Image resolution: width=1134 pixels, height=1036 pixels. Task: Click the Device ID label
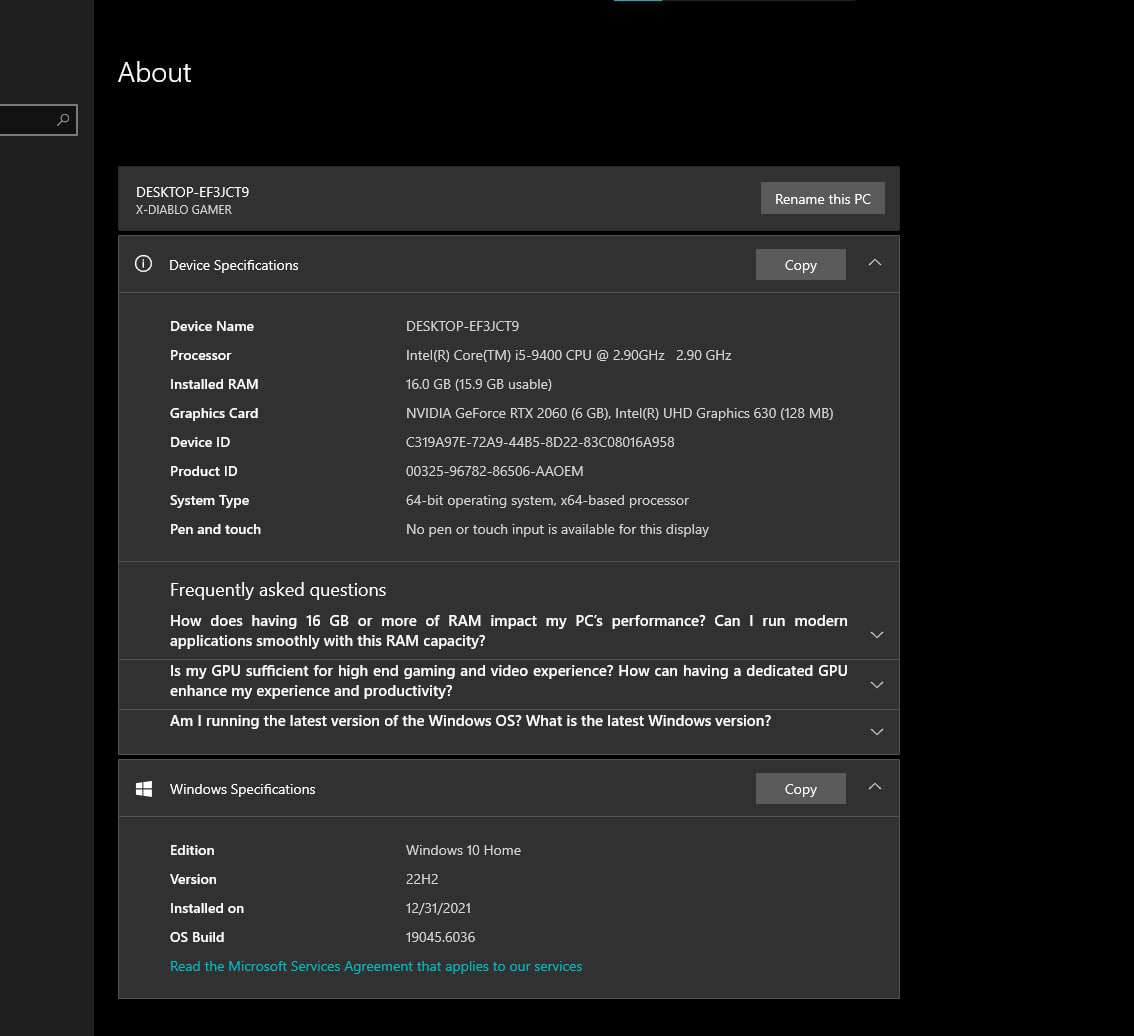[x=200, y=442]
